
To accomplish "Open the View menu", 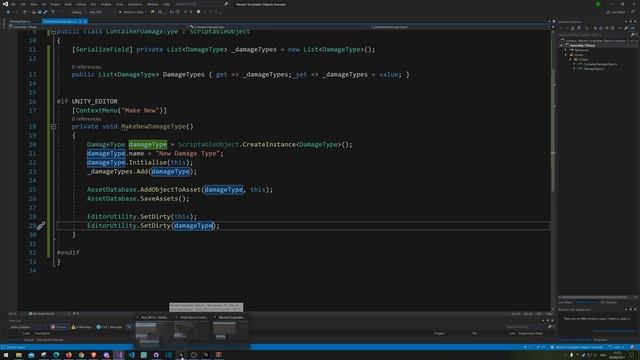I will [x=33, y=4].
